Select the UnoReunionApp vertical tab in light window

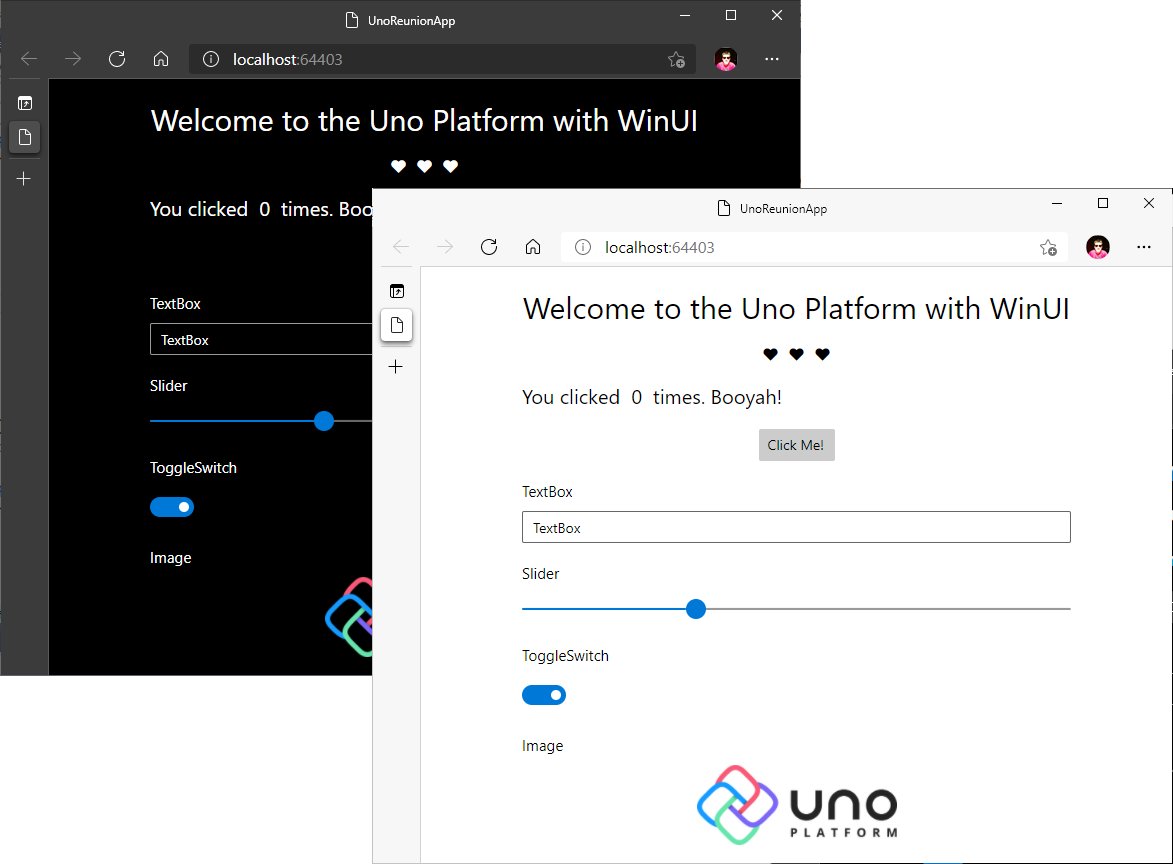(396, 325)
